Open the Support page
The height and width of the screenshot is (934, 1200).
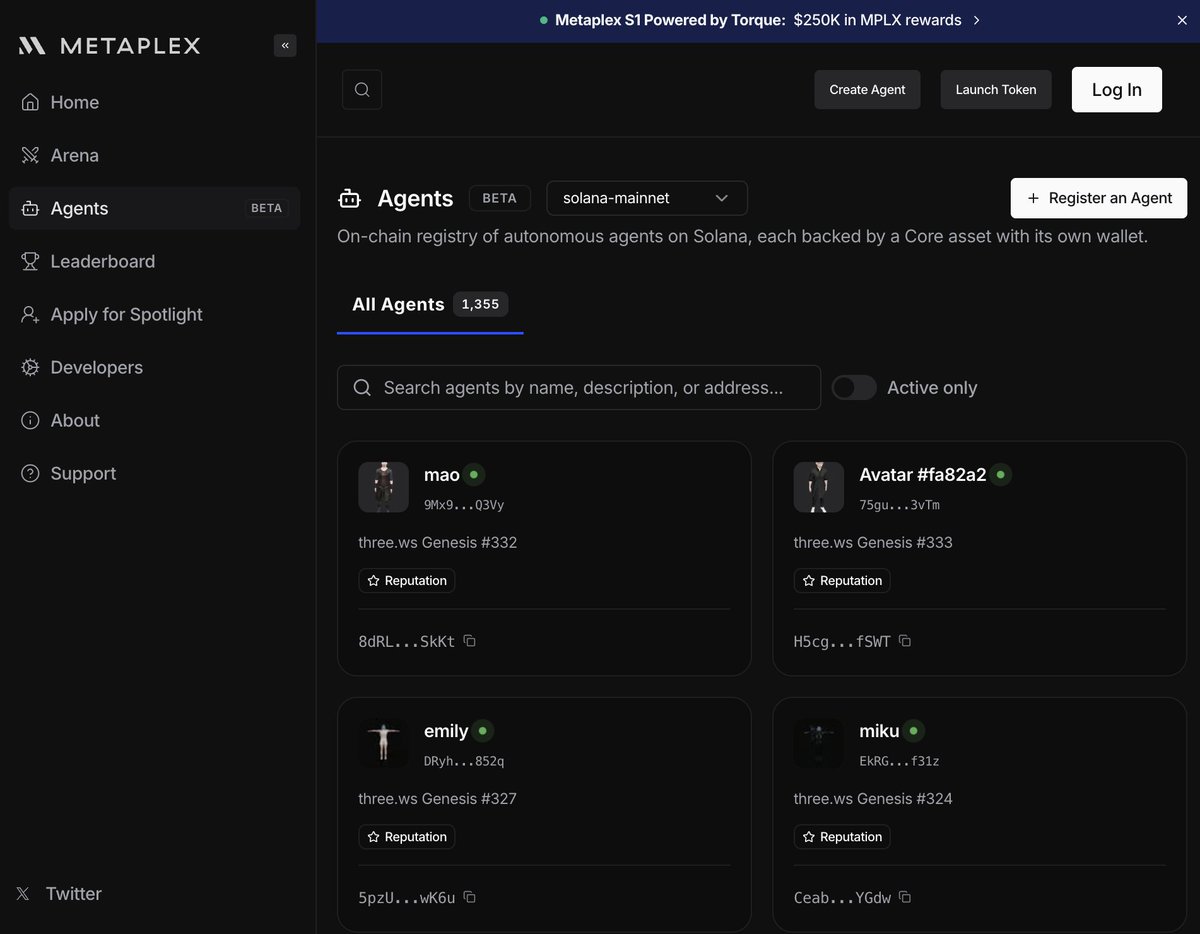click(x=155, y=473)
